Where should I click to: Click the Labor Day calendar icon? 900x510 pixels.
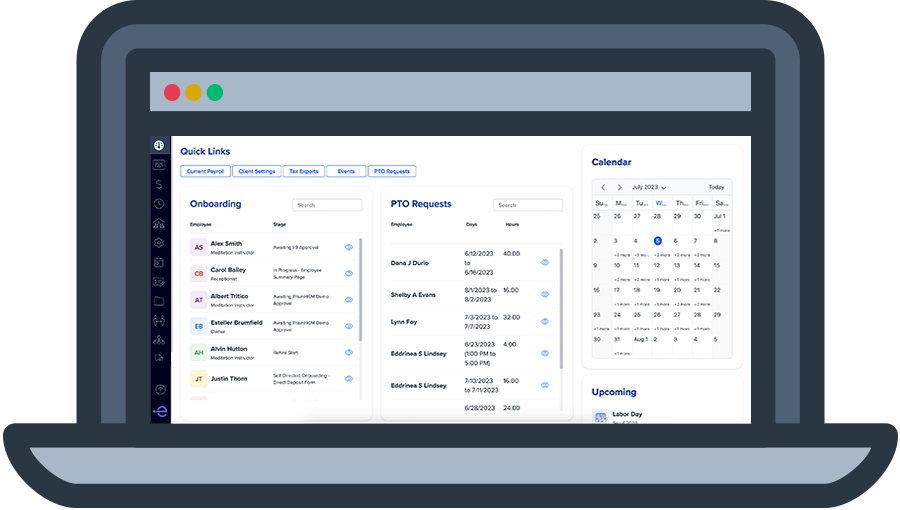pos(600,417)
